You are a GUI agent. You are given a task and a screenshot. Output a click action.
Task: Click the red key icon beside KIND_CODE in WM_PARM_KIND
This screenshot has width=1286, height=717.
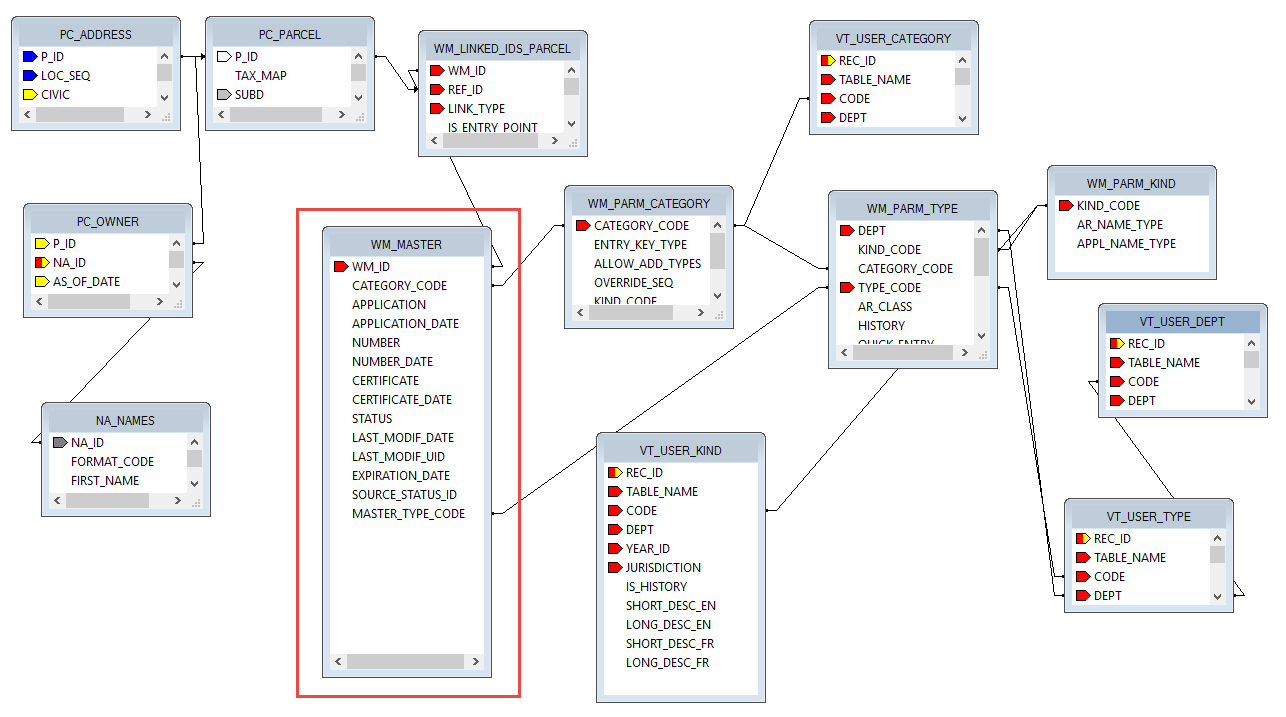pyautogui.click(x=1065, y=206)
